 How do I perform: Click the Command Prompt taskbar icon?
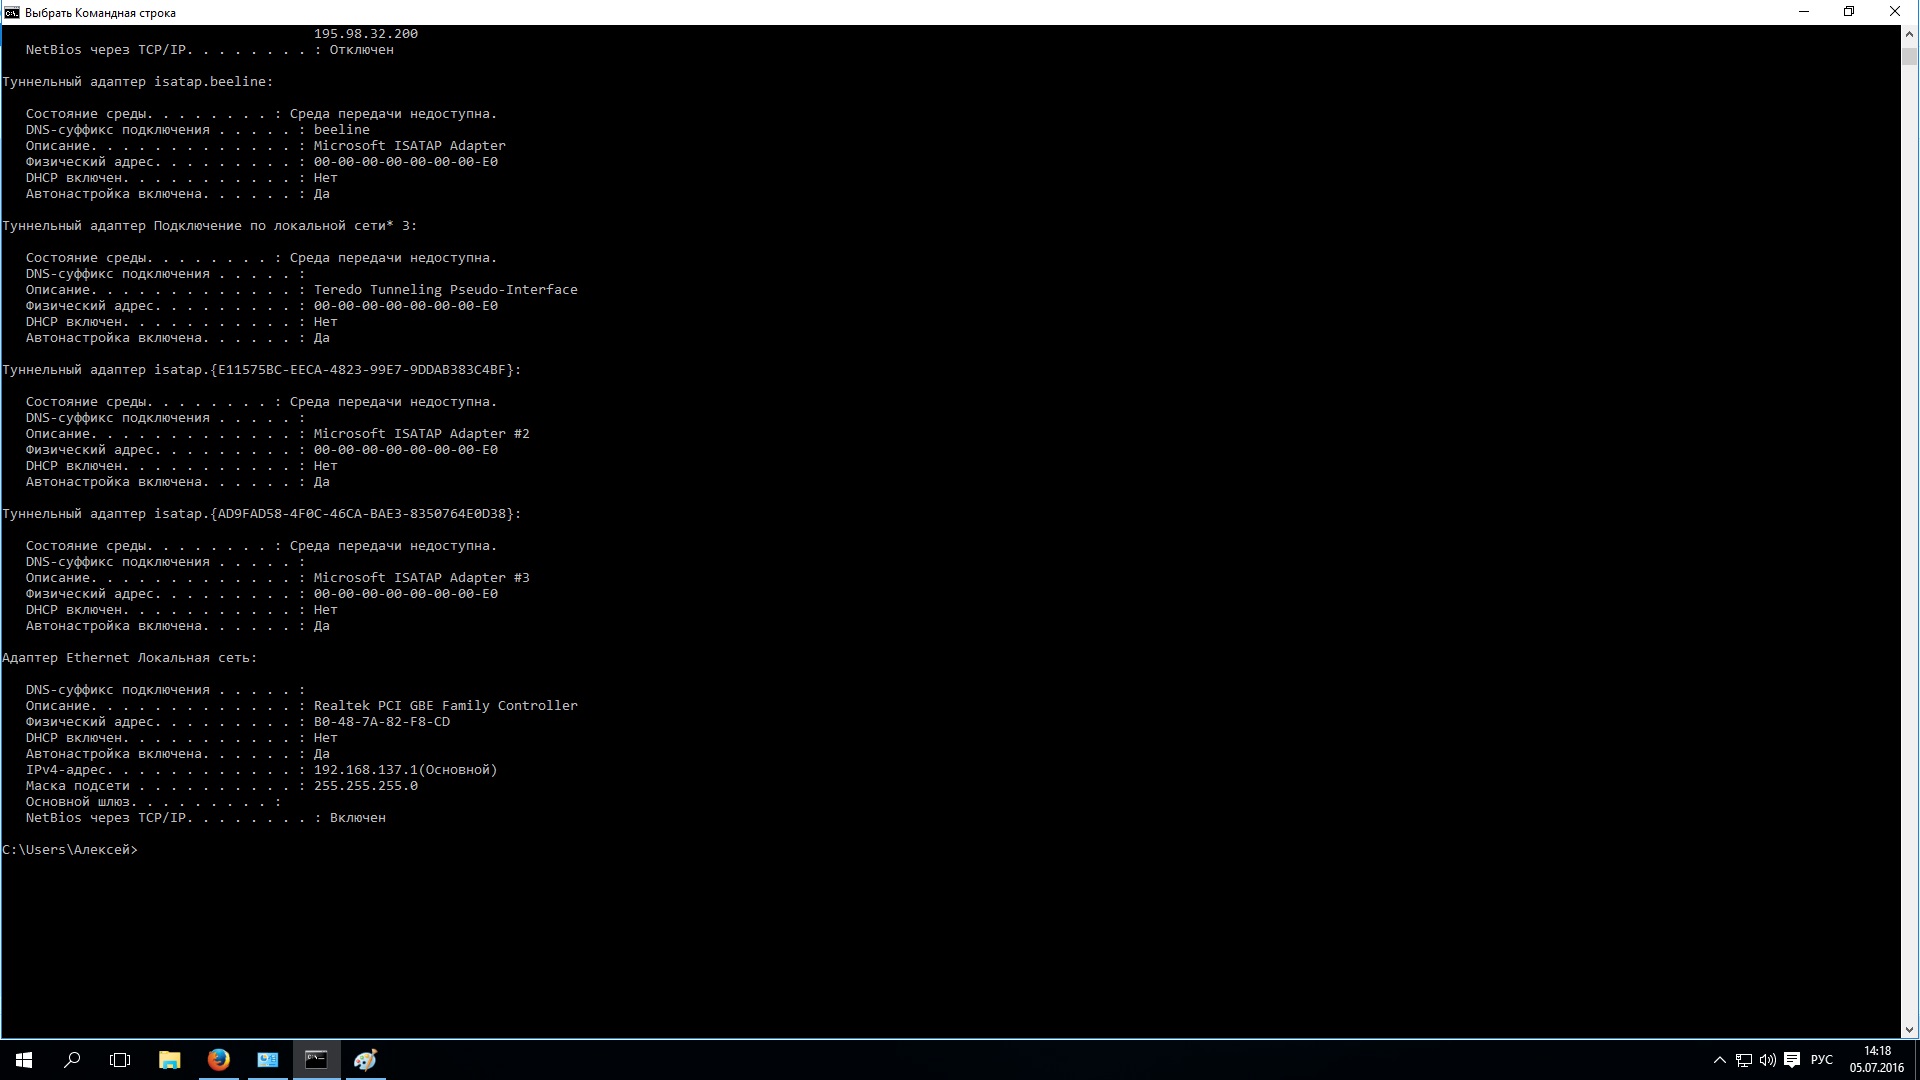(316, 1060)
